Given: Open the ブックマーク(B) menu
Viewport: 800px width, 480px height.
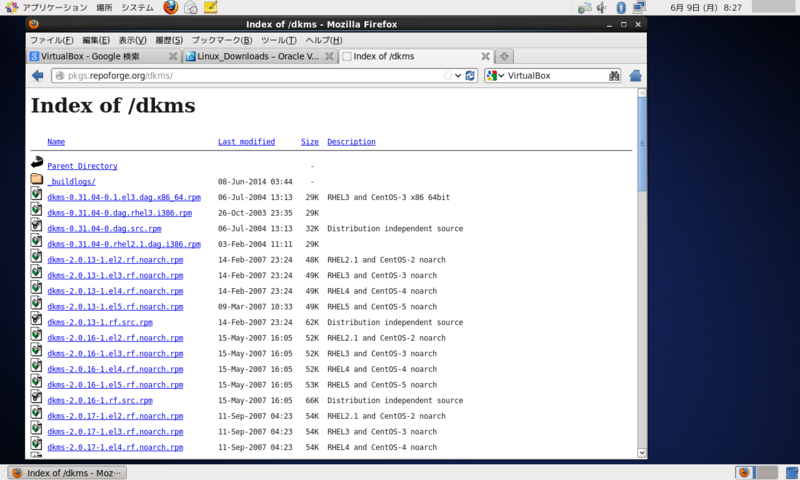Looking at the screenshot, I should [x=222, y=40].
